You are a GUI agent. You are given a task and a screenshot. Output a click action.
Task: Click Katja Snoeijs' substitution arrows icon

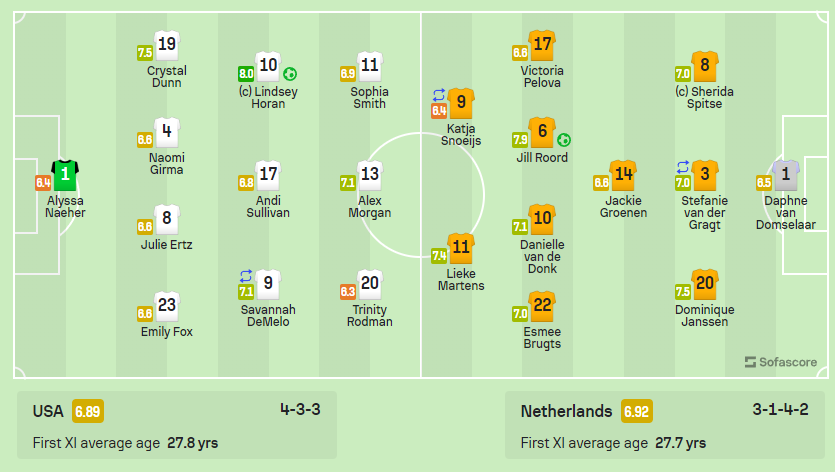[x=439, y=95]
